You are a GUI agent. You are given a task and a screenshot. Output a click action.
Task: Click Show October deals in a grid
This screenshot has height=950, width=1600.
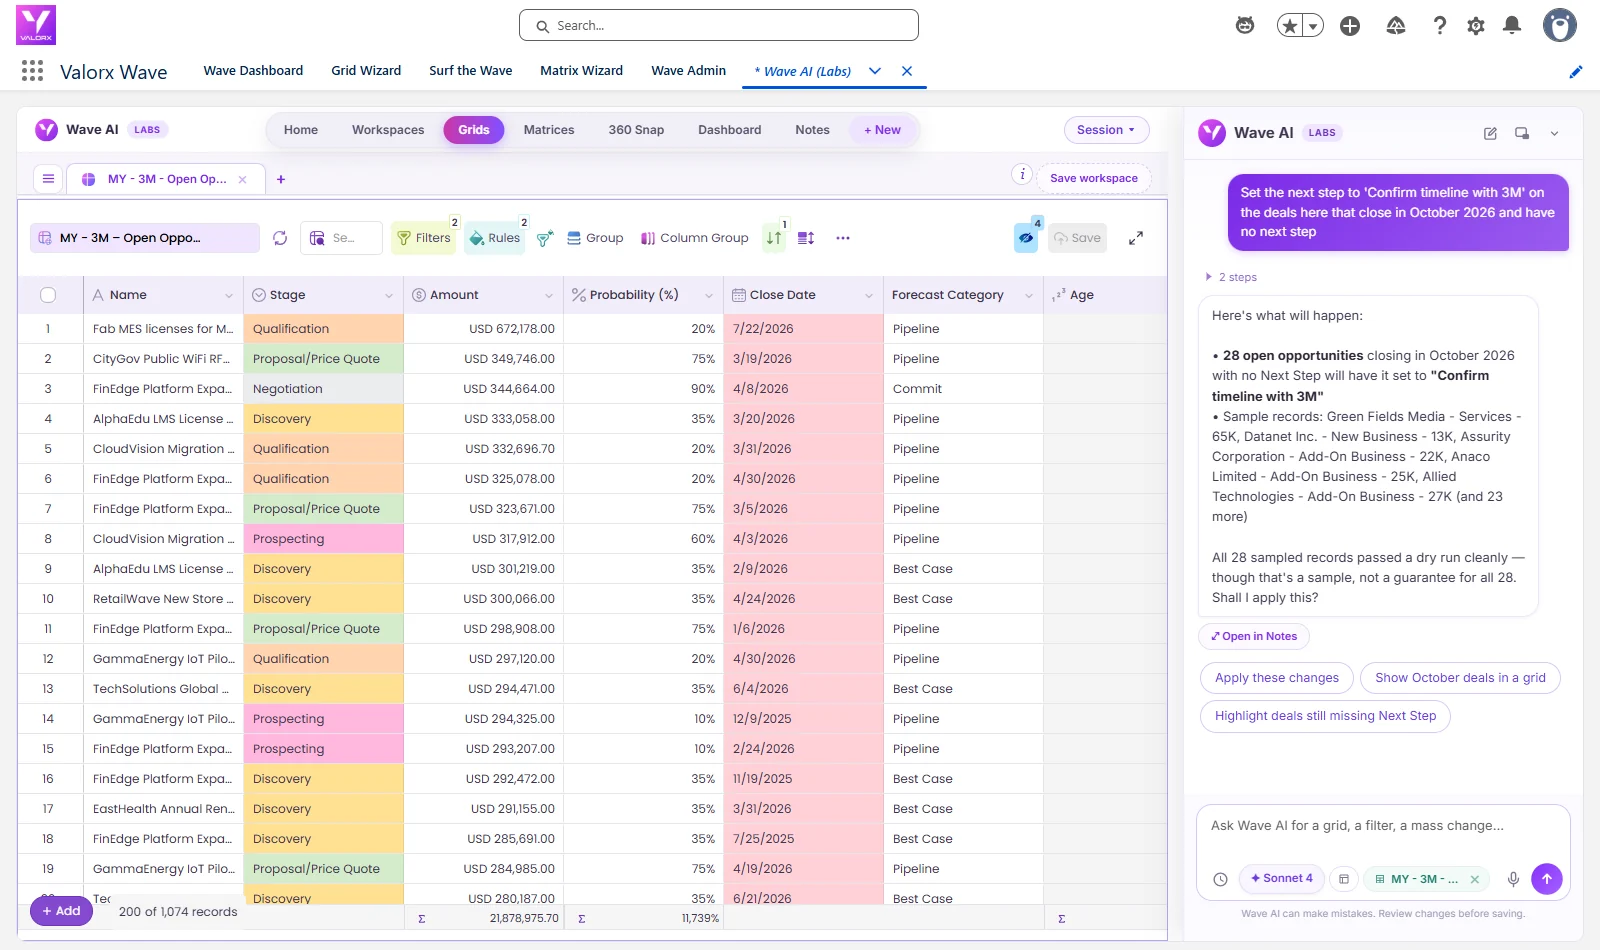(x=1460, y=678)
